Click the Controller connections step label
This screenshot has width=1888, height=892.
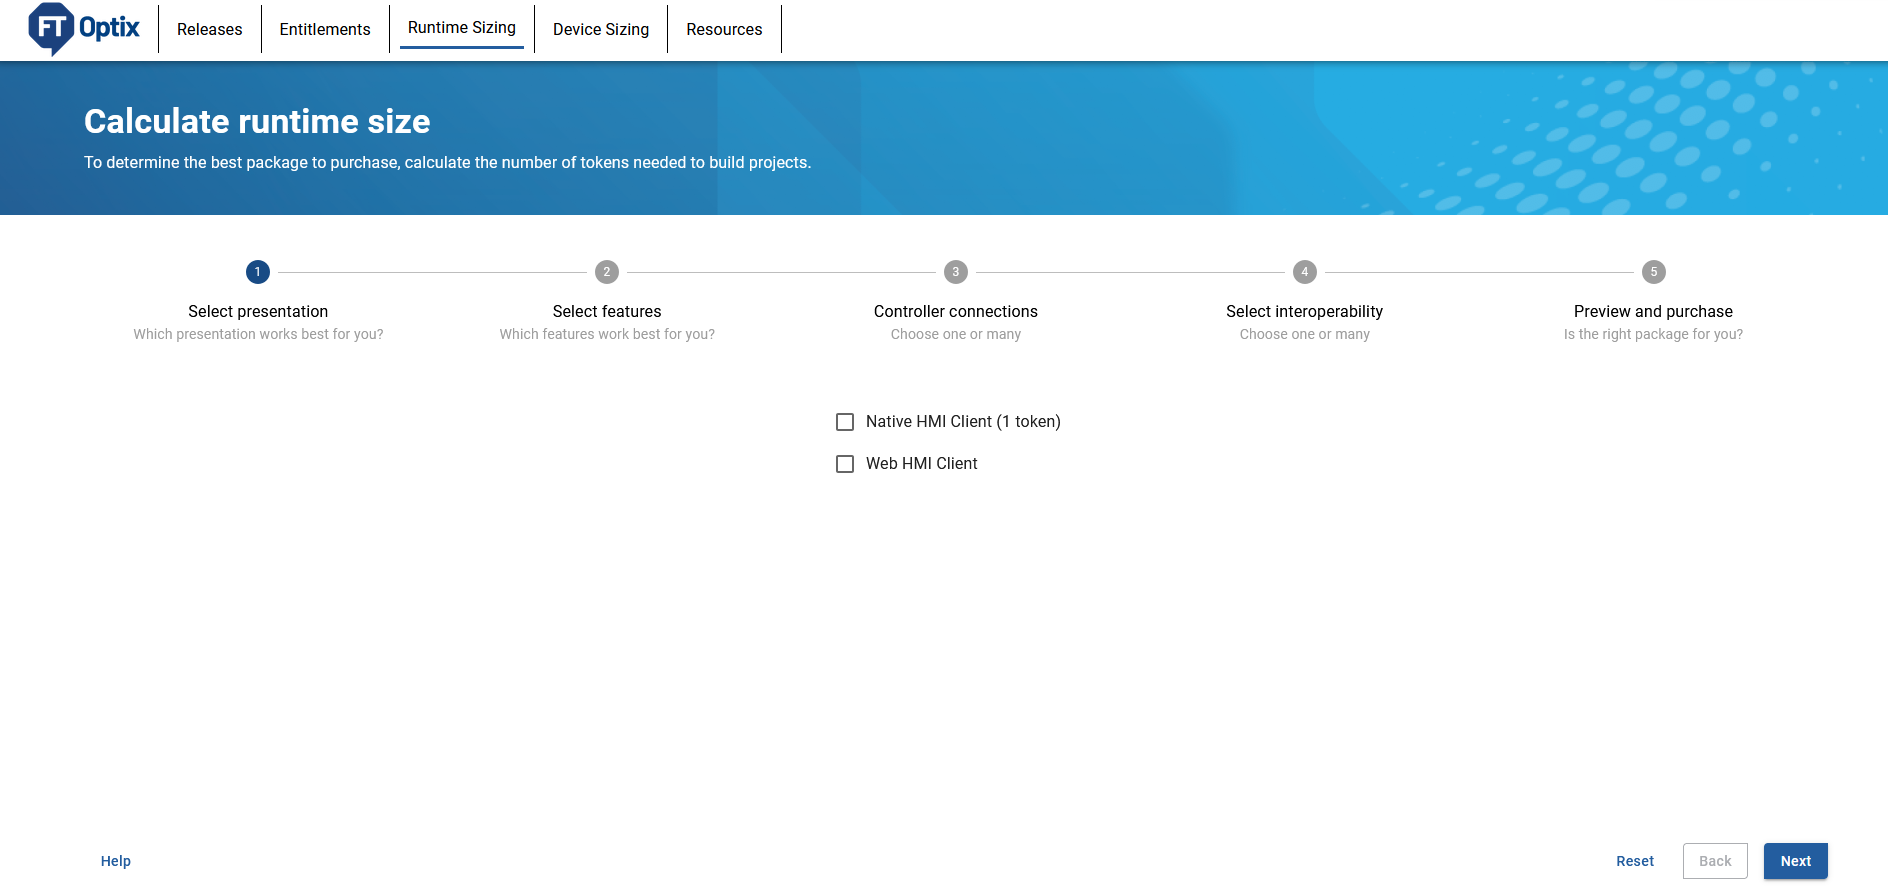coord(956,312)
